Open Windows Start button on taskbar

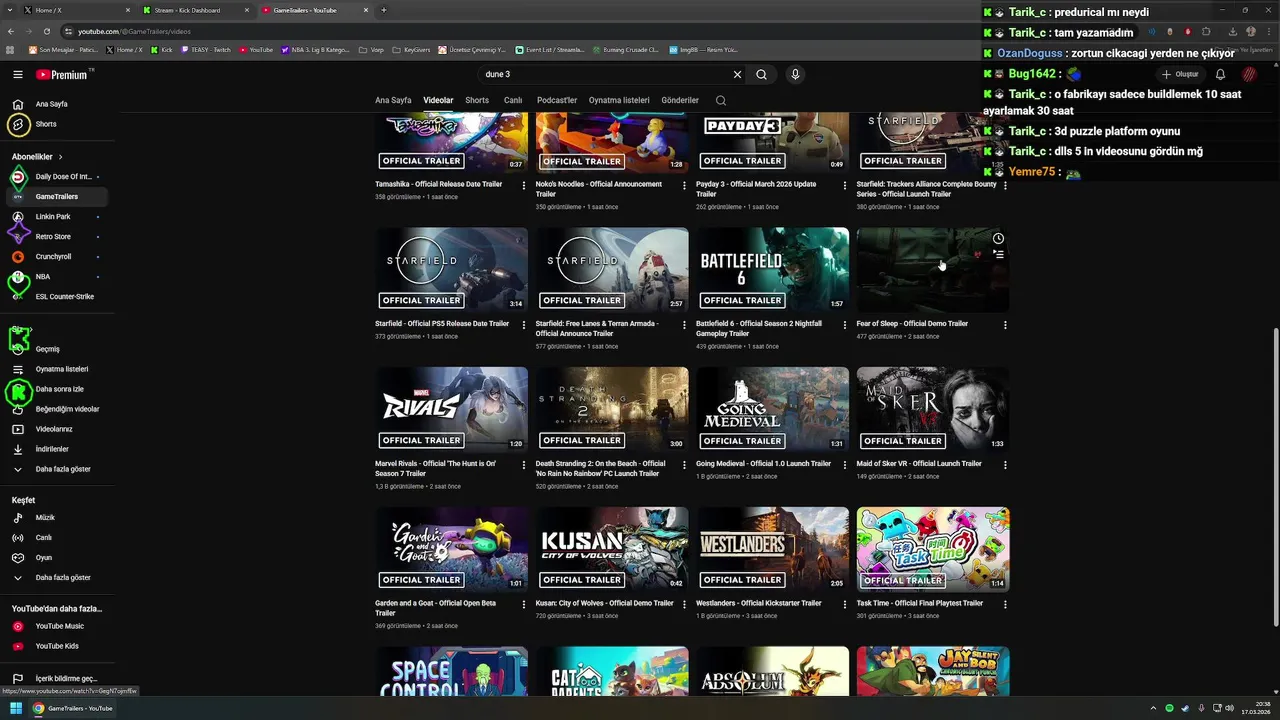[x=14, y=708]
